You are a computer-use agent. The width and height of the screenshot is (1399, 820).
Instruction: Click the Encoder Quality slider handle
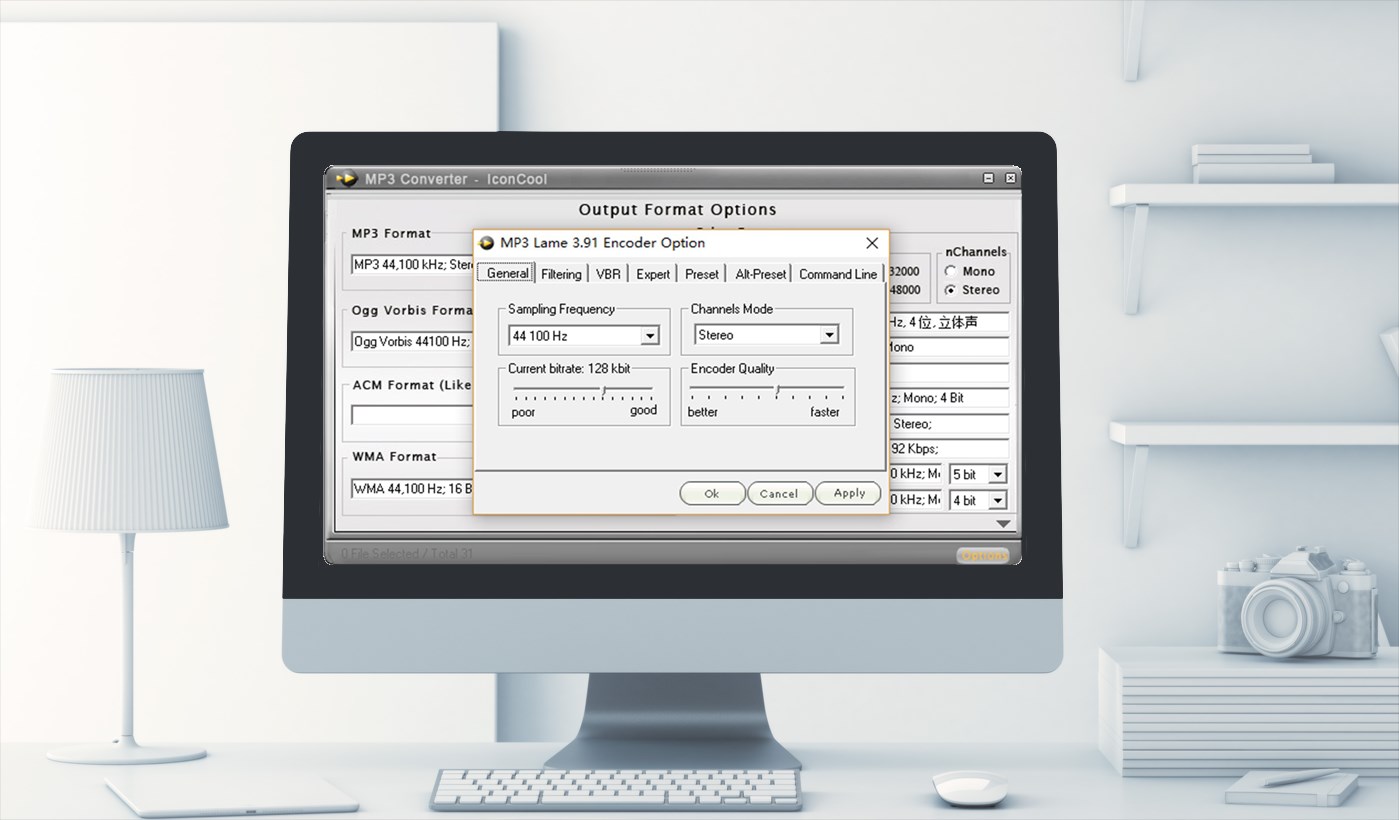point(777,388)
